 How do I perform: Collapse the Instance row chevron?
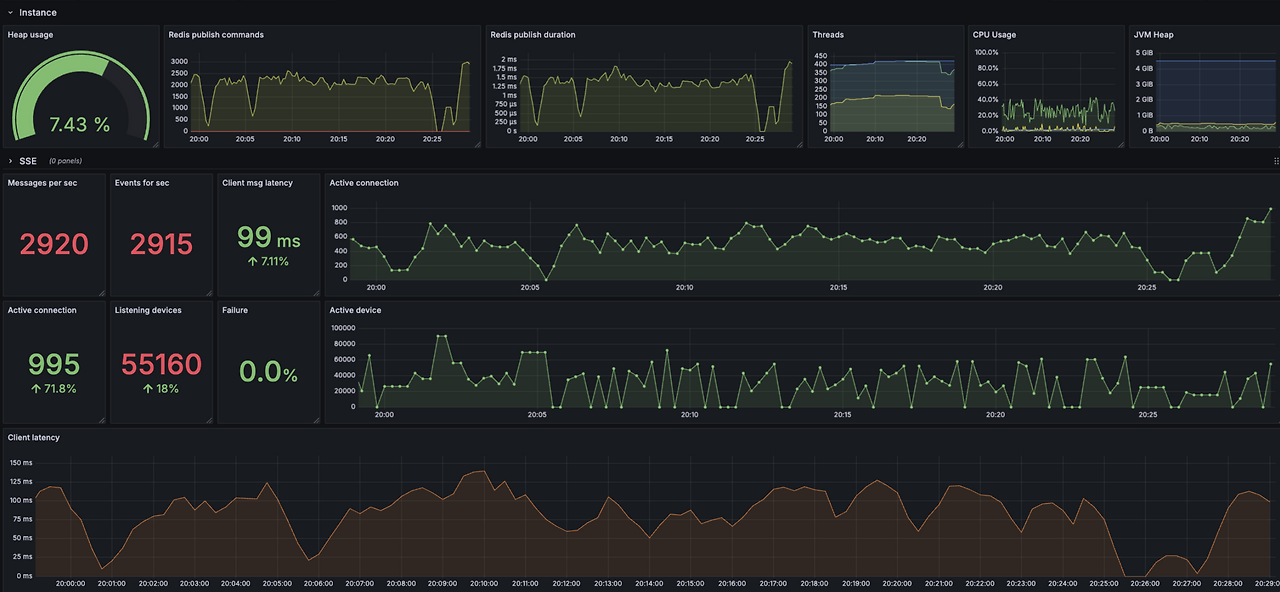pos(10,13)
